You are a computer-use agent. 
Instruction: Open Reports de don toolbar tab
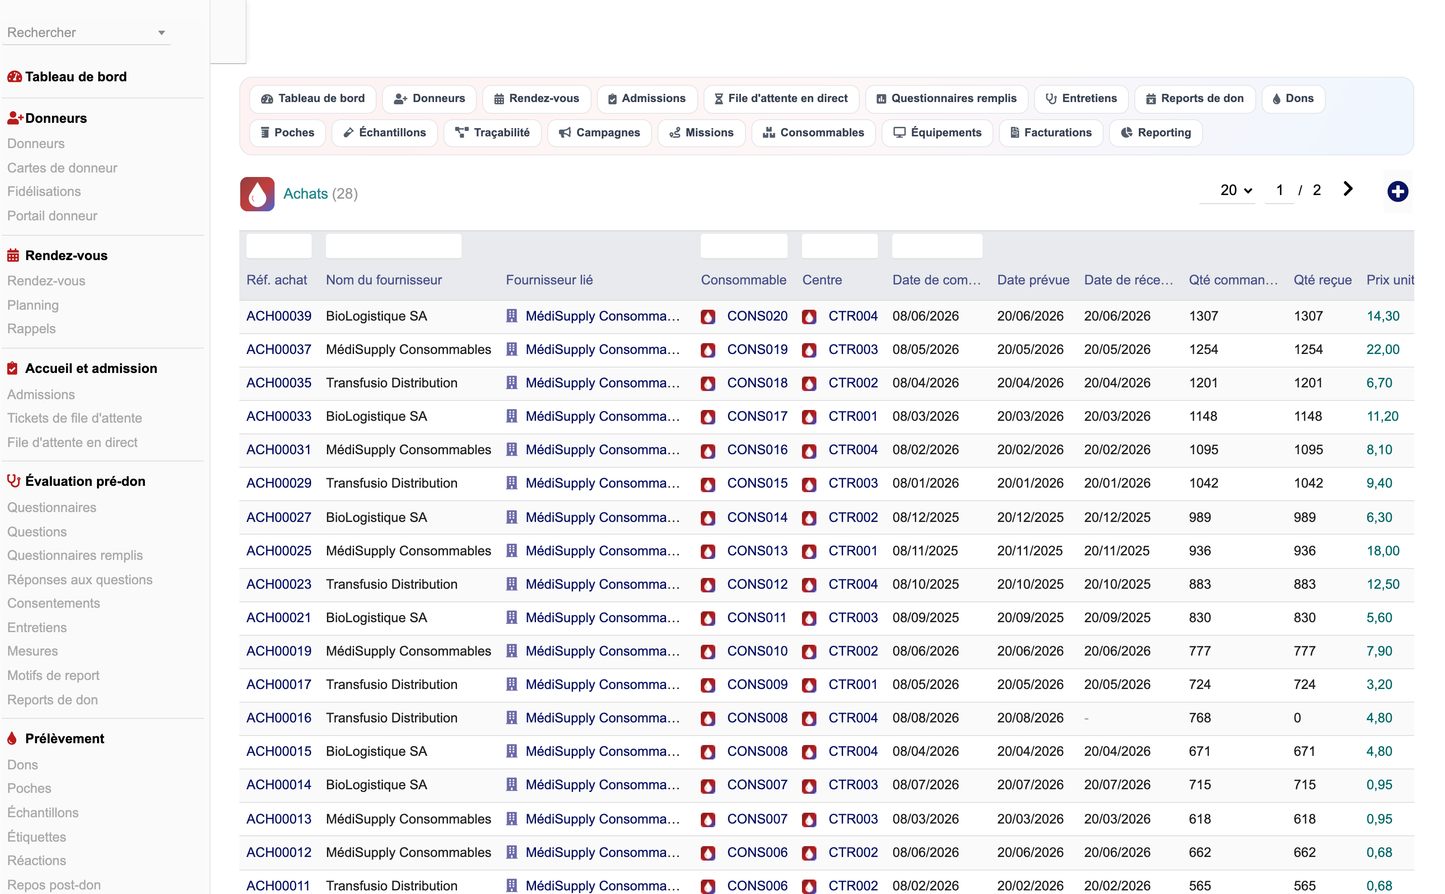(x=1195, y=99)
